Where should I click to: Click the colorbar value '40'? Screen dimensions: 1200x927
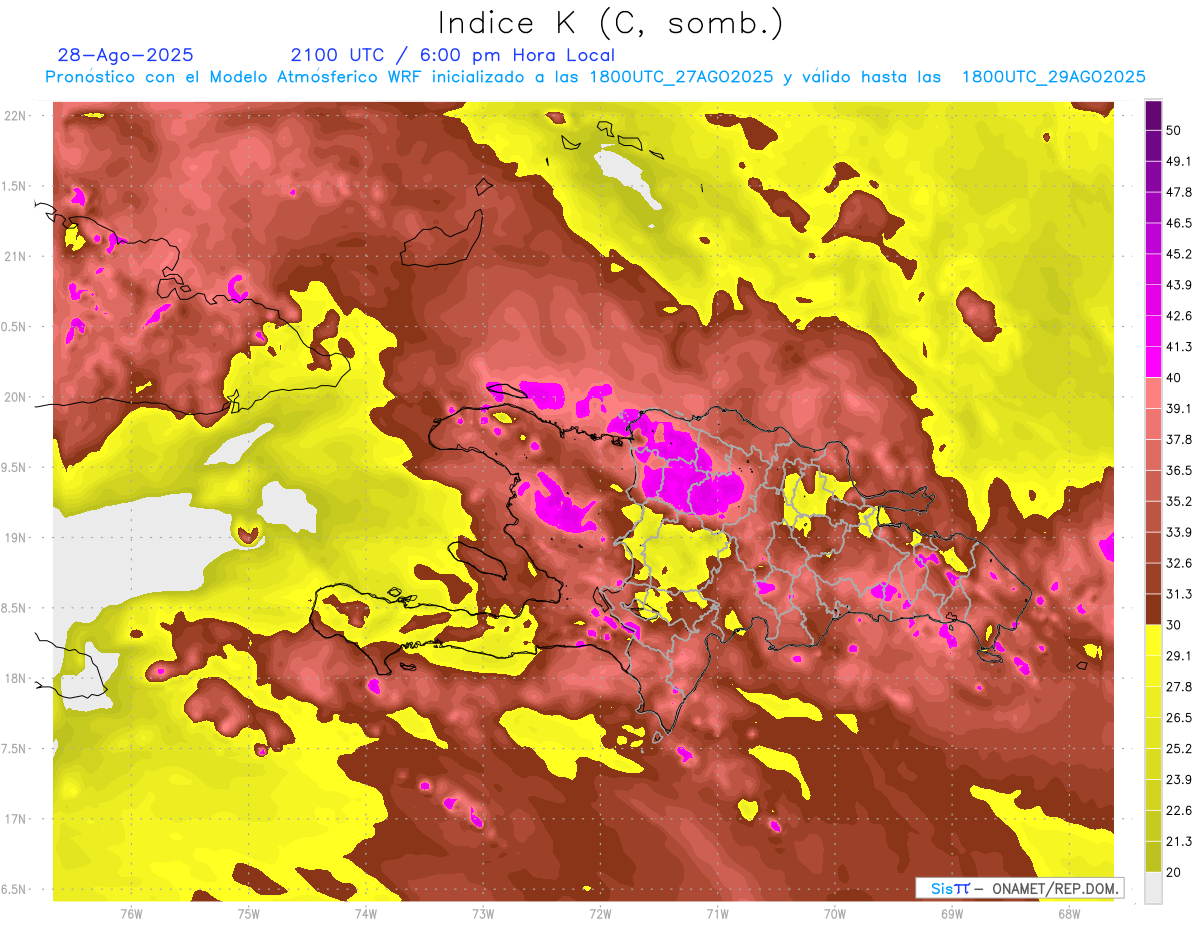pyautogui.click(x=1174, y=378)
